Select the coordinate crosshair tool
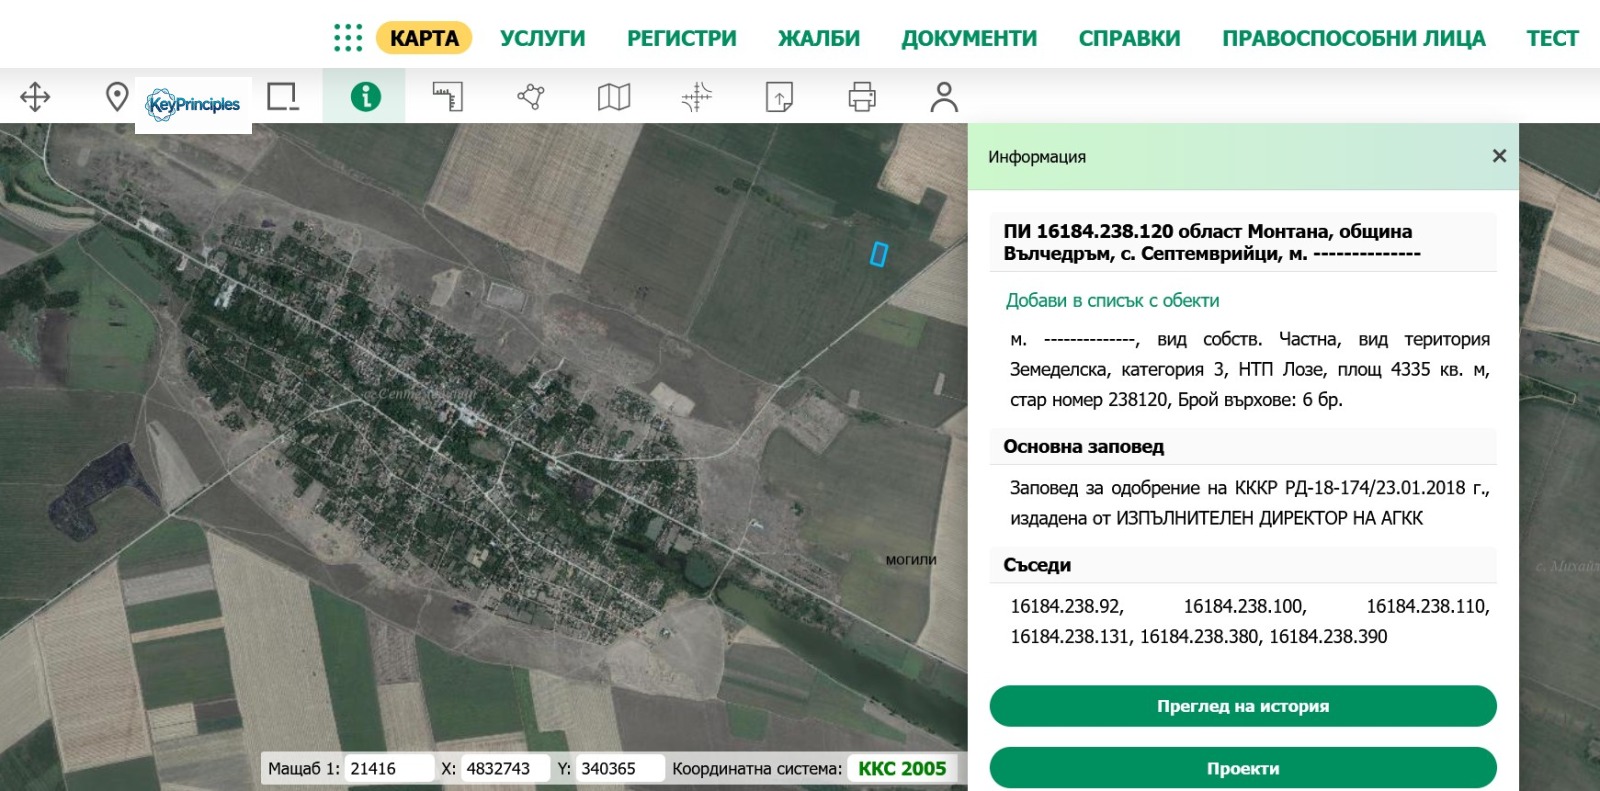This screenshot has height=791, width=1600. coord(697,97)
